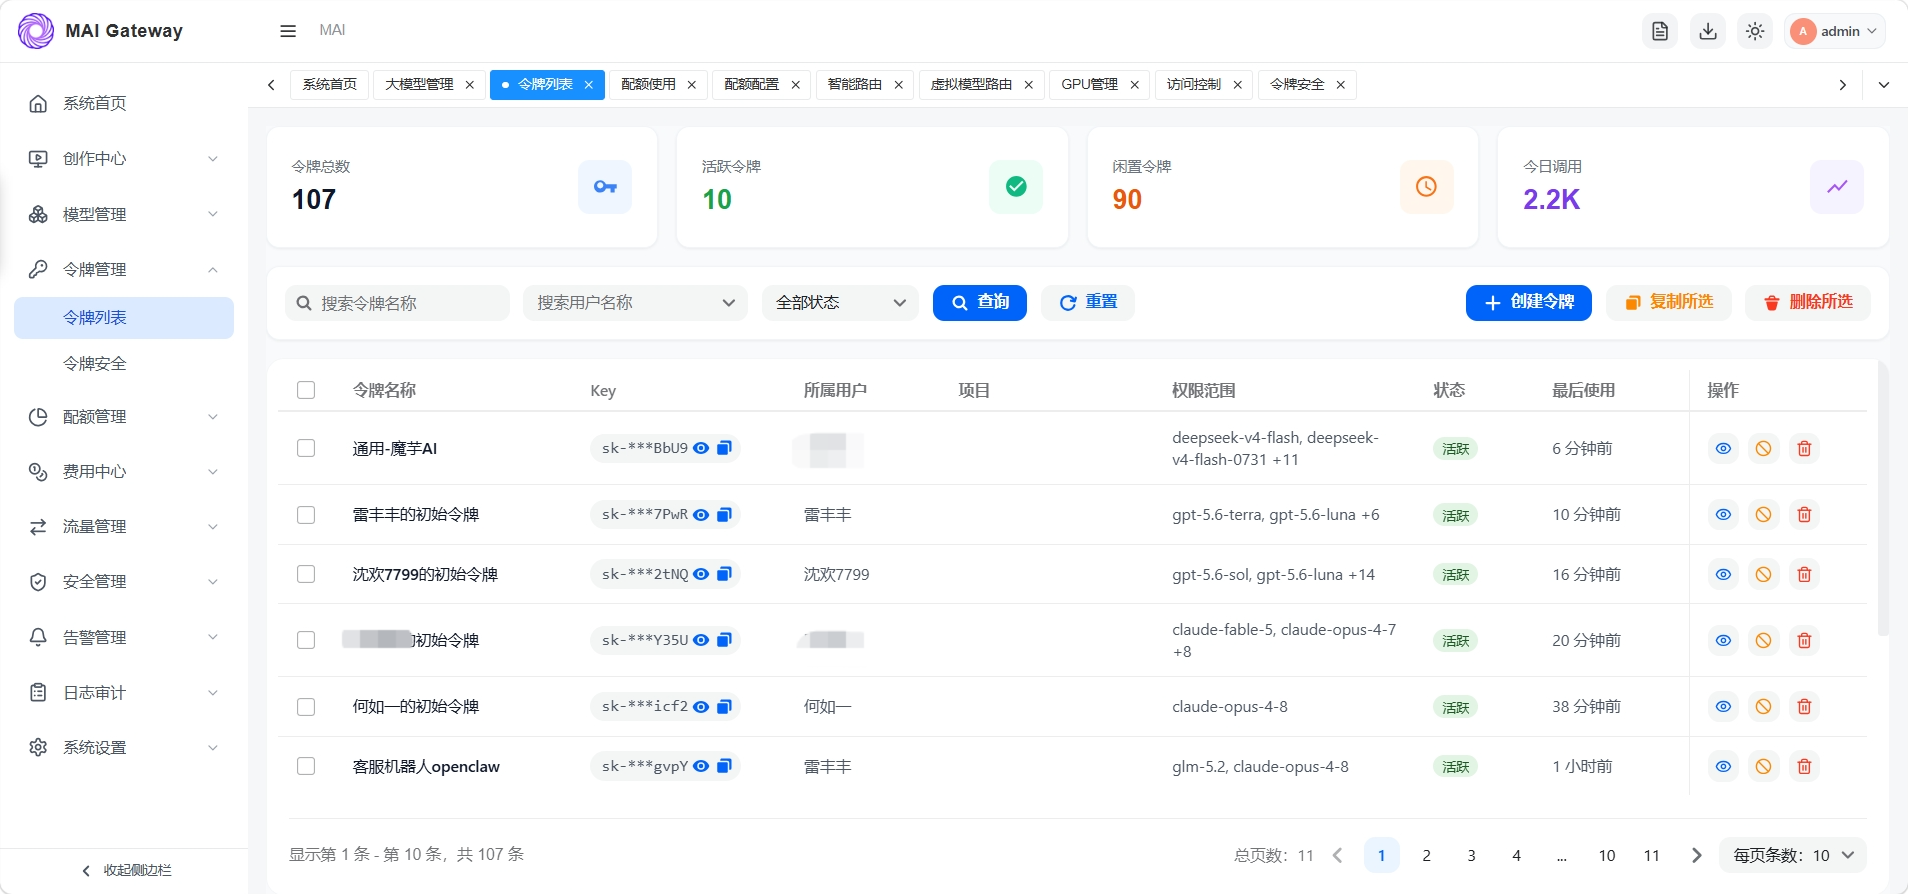Screen dimensions: 1908x894
Task: Click the 删除所选 button
Action: (x=1808, y=303)
